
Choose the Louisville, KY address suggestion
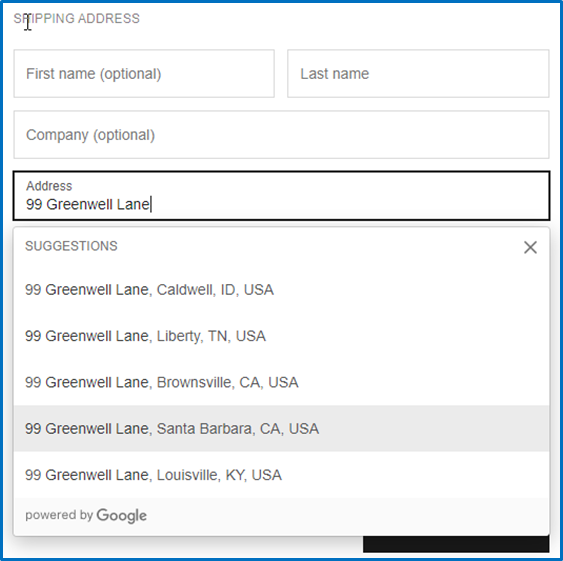coord(282,475)
